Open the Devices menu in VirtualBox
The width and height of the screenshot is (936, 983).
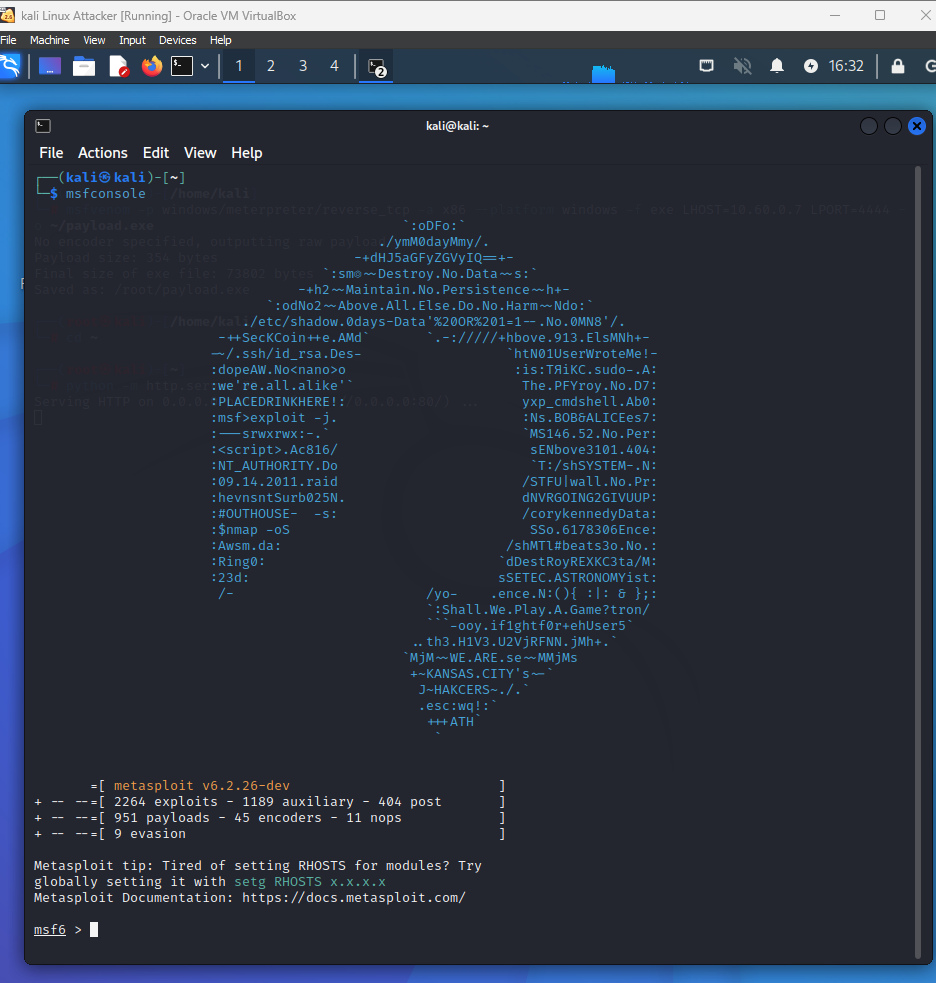[177, 40]
